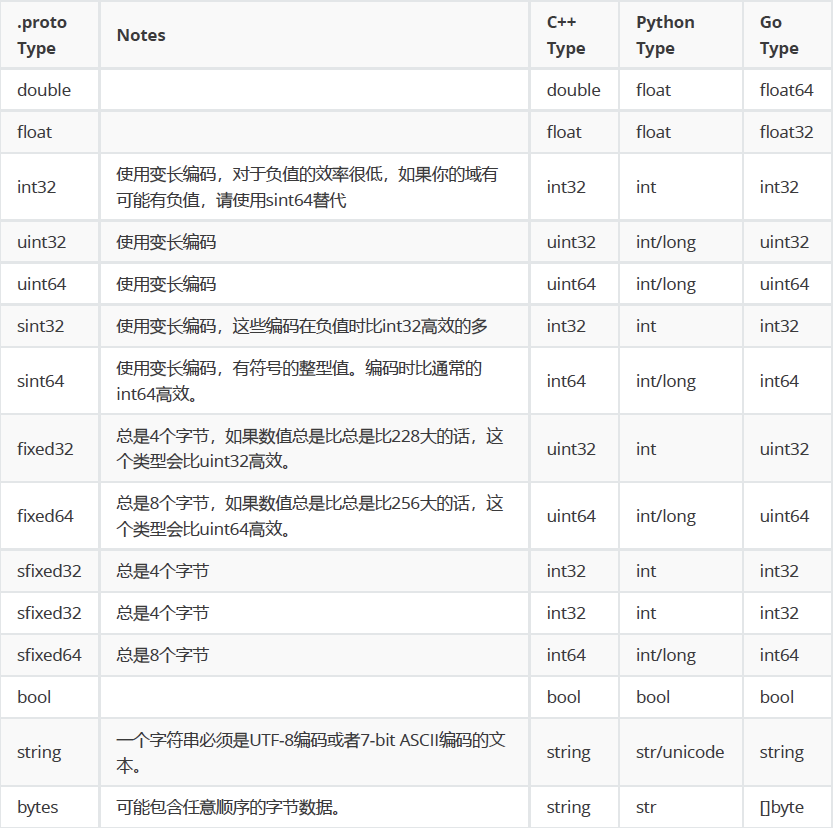
Task: Select "float" in the .proto Type column
Action: pos(34,132)
